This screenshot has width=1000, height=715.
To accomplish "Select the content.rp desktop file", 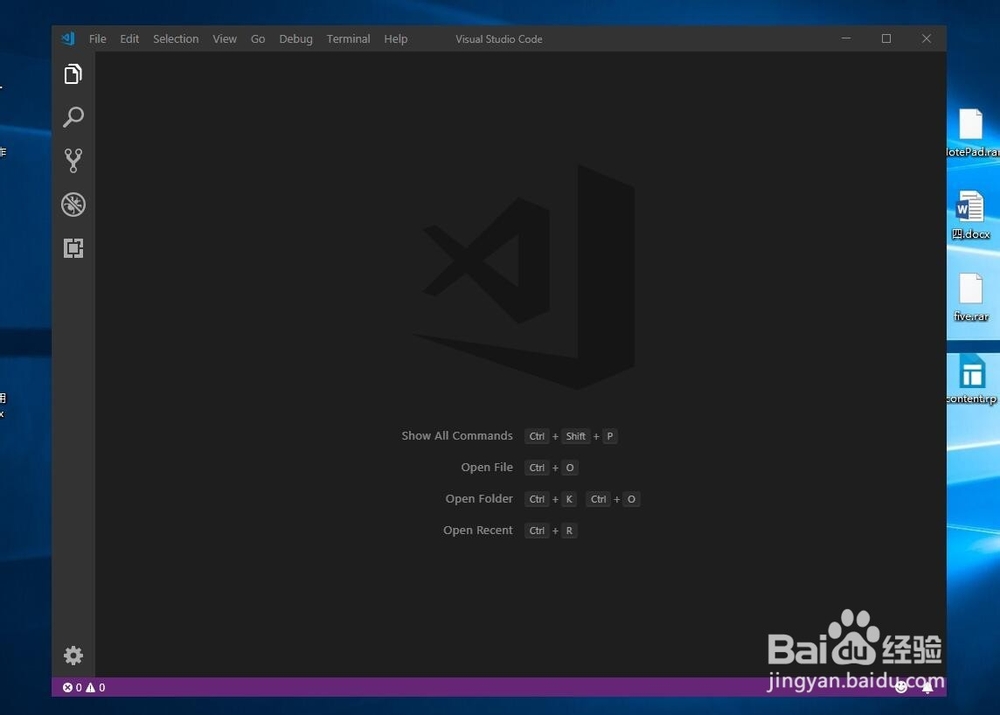I will click(972, 380).
